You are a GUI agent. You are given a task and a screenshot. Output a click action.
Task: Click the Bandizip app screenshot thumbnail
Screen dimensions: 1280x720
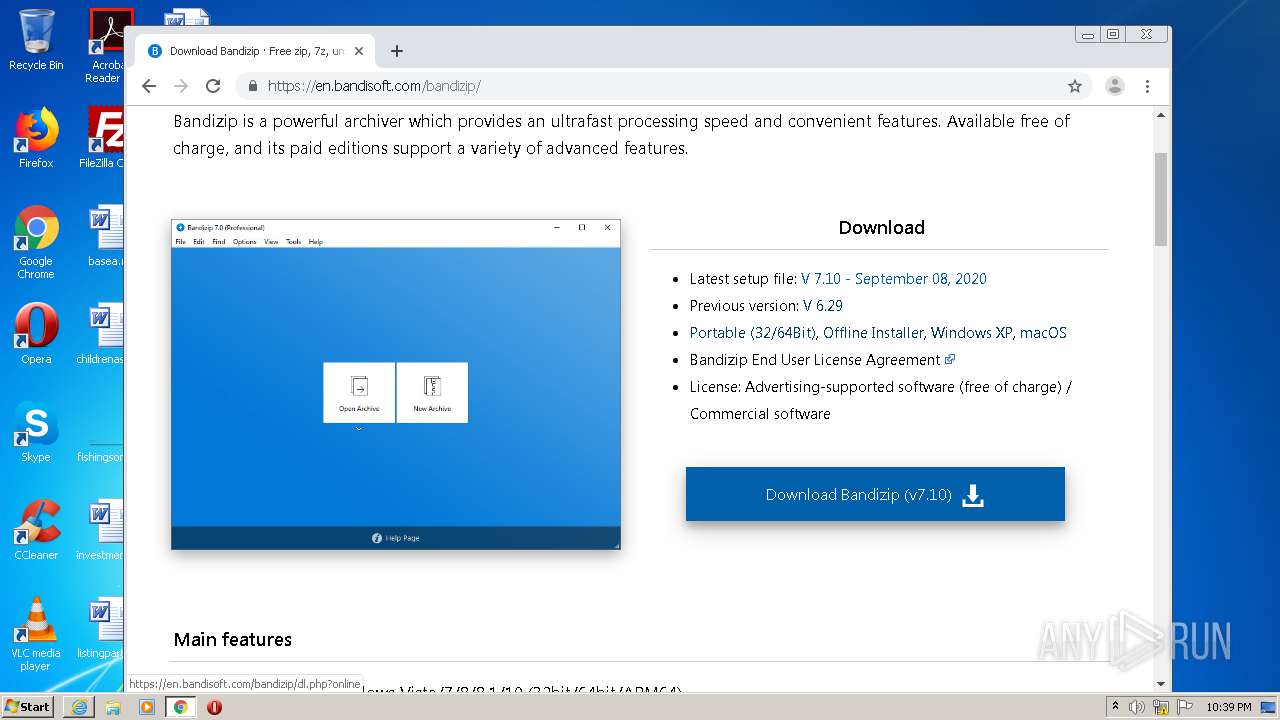coord(396,384)
